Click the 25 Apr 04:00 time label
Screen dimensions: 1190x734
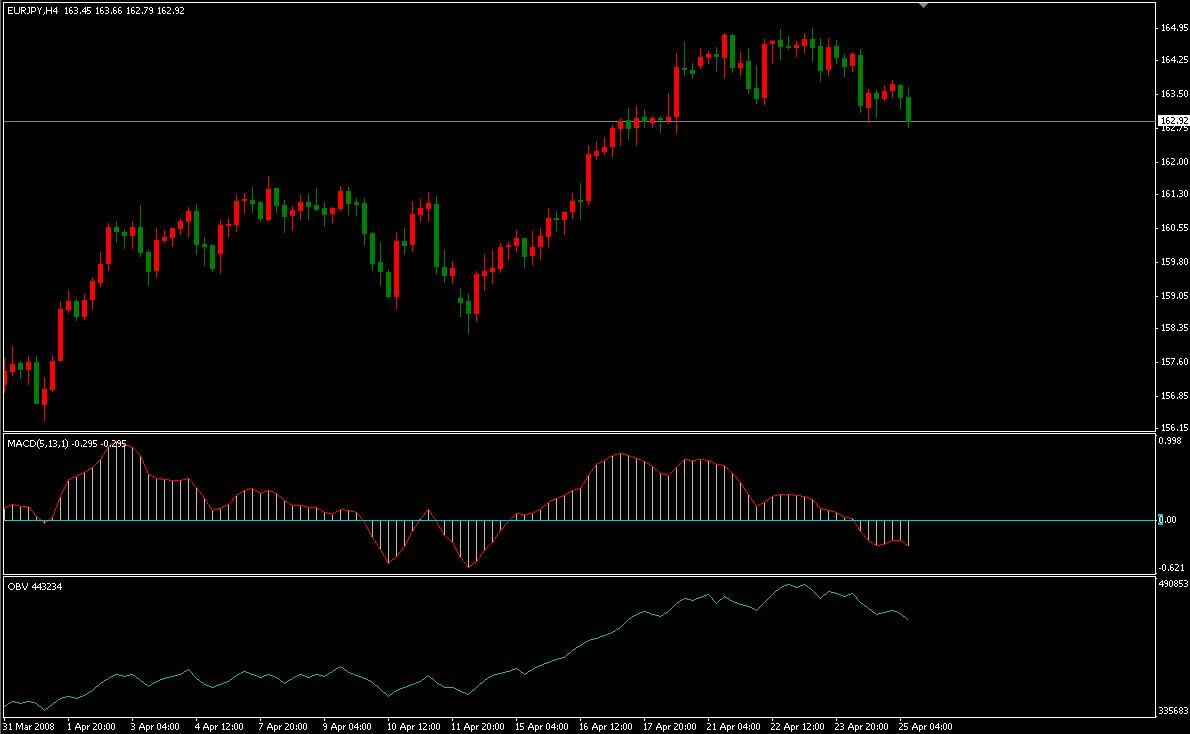925,726
